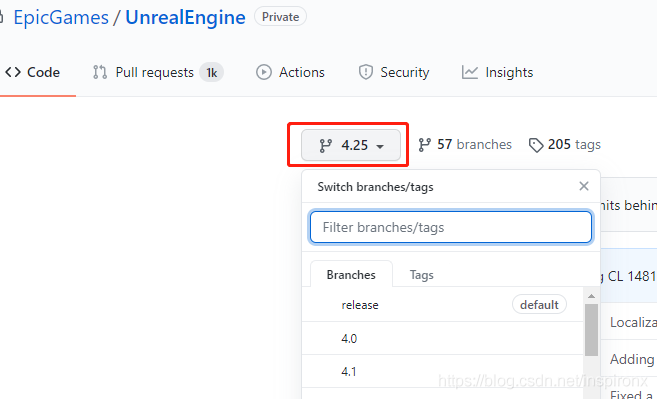Click the pull request icon
657x399 pixels.
point(100,73)
